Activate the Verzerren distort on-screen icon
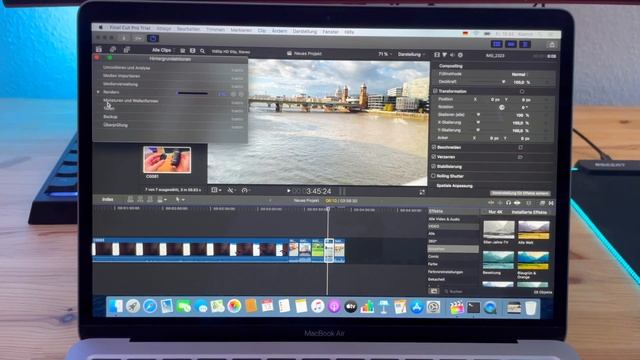Image resolution: width=640 pixels, height=360 pixels. click(x=520, y=157)
